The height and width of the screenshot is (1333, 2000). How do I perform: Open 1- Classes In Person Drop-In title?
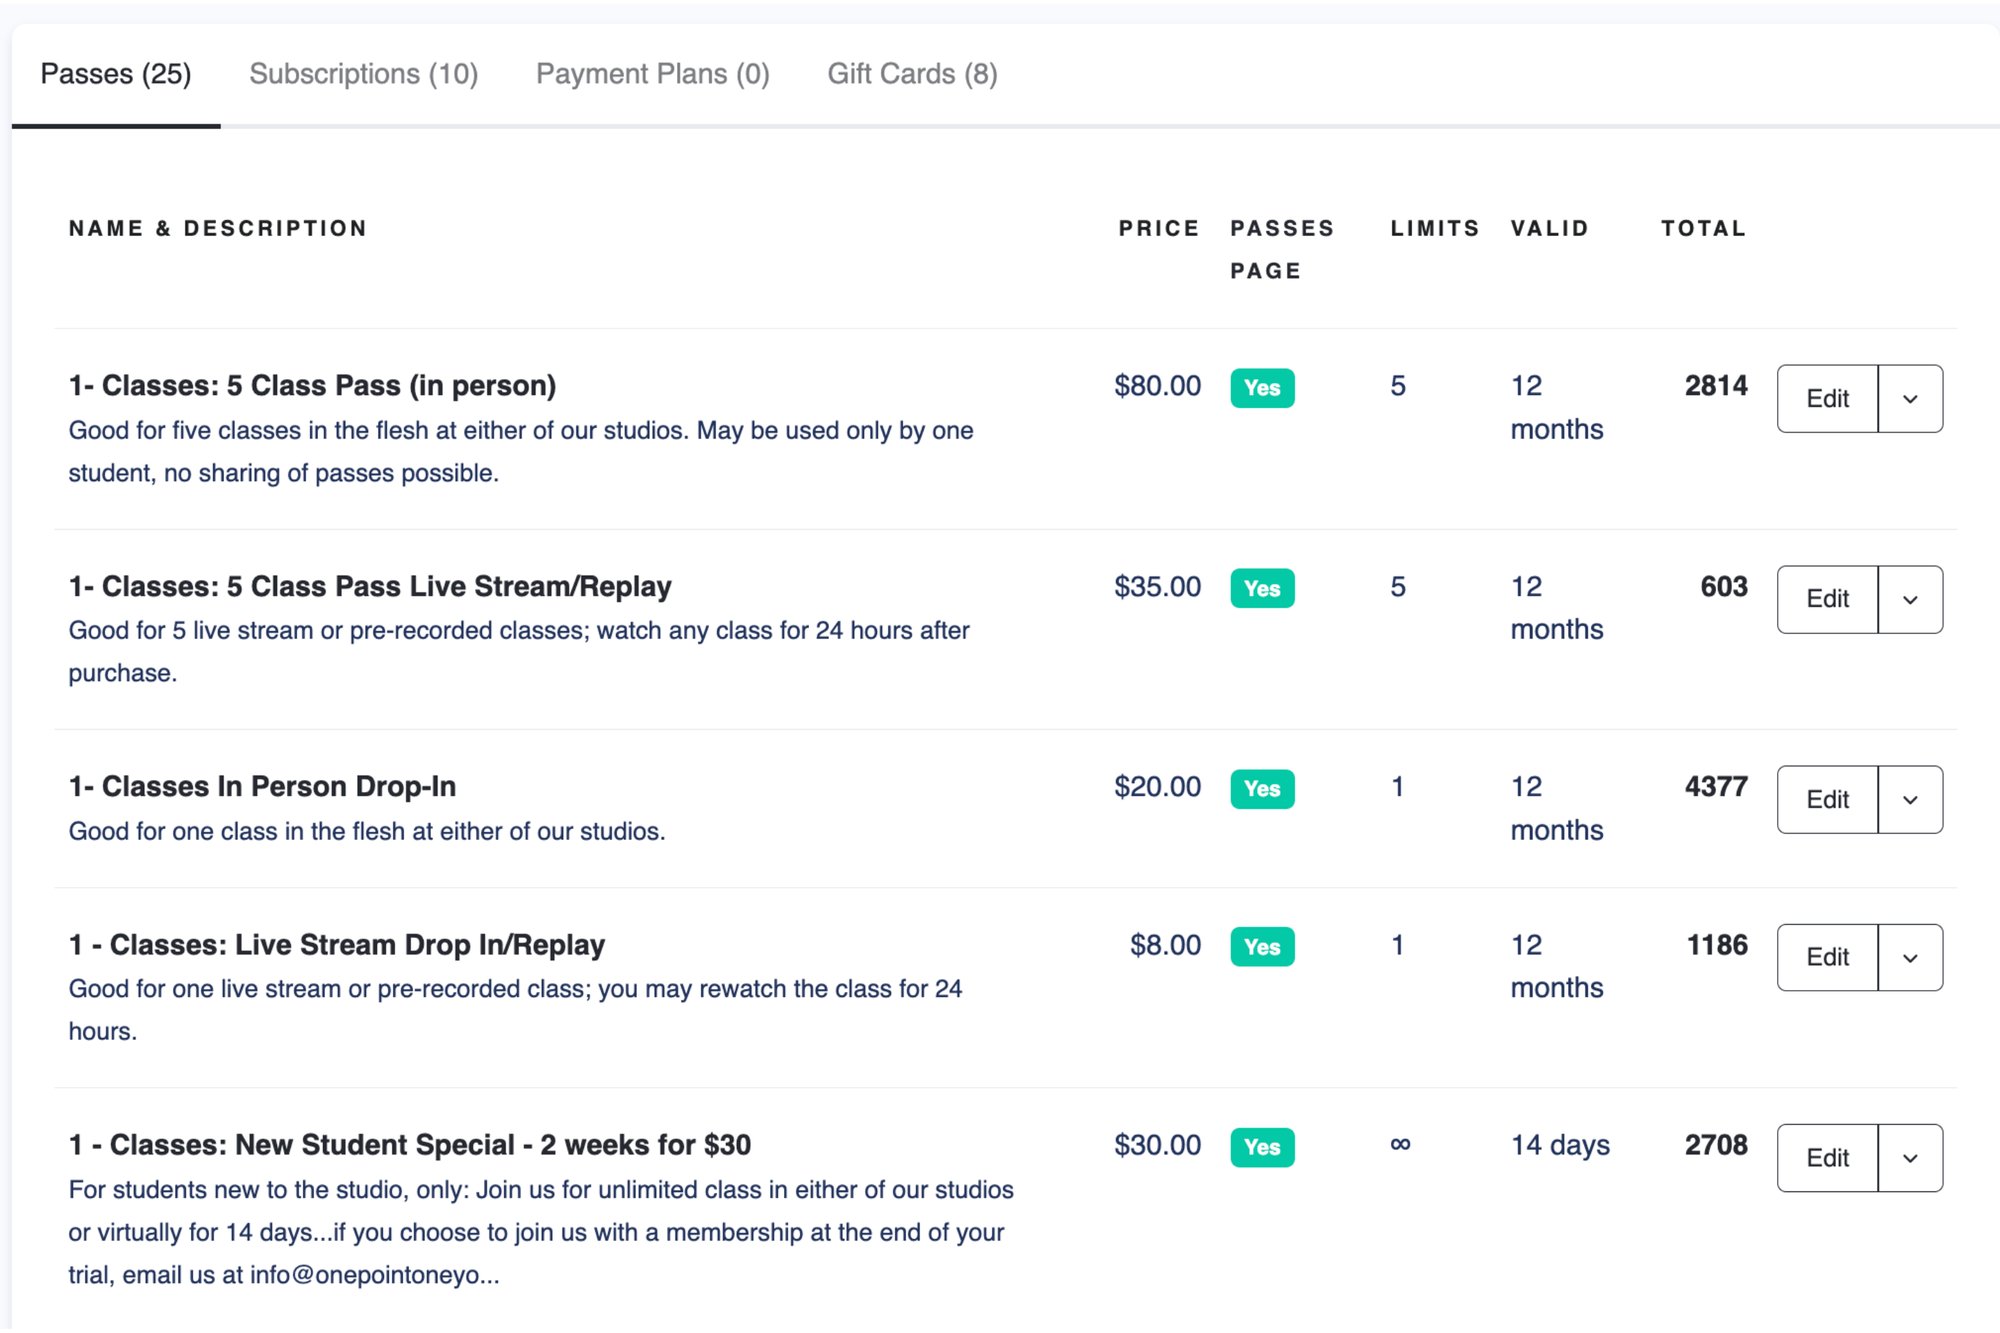click(x=262, y=787)
